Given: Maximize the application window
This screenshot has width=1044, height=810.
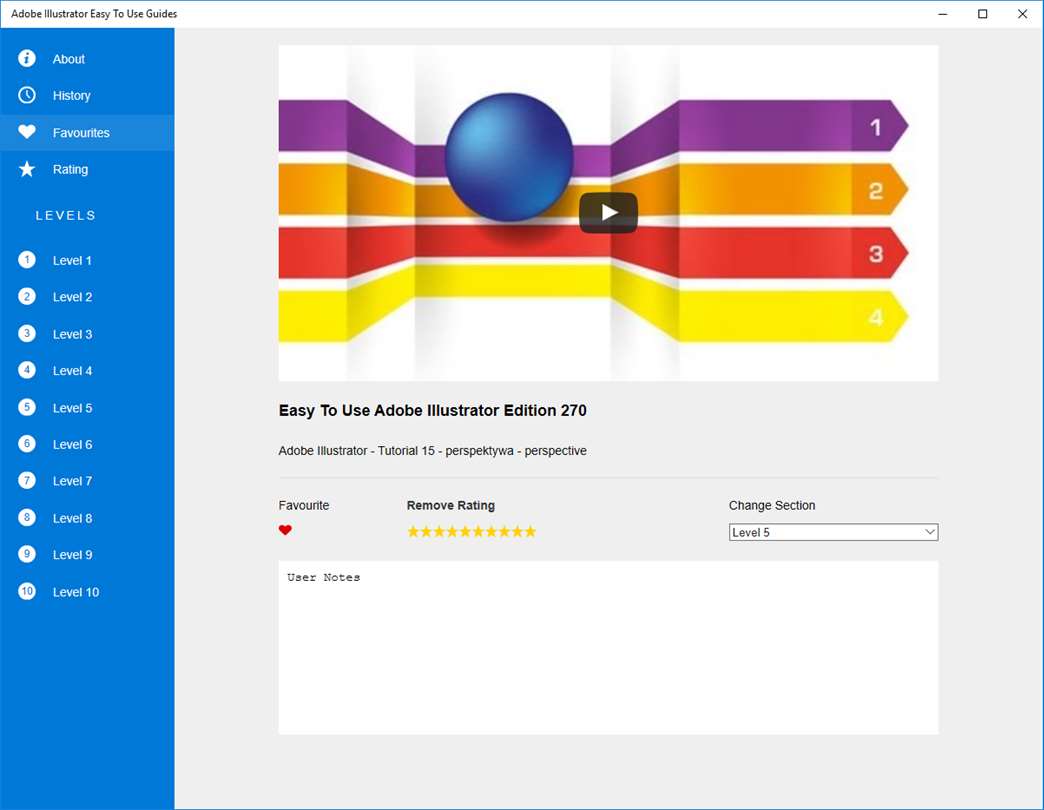Looking at the screenshot, I should click(x=983, y=14).
